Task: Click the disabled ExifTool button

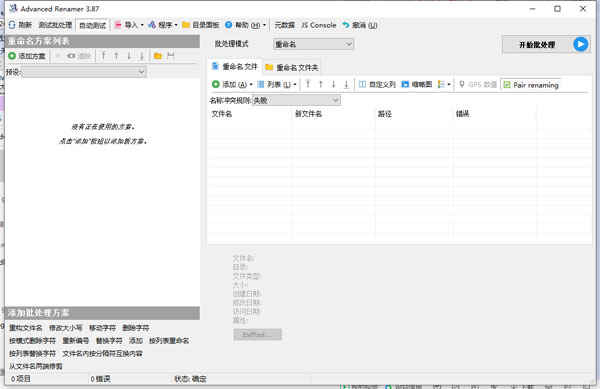Action: [258, 334]
